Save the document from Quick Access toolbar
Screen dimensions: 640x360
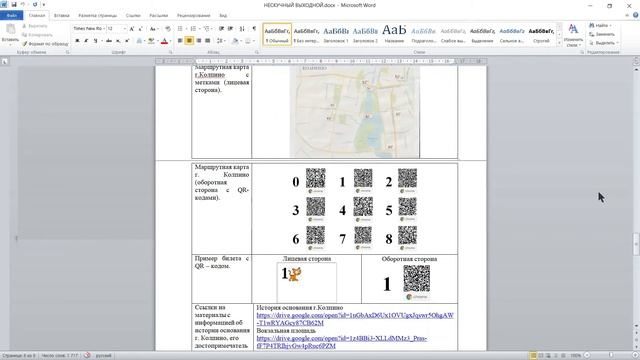(14, 4)
